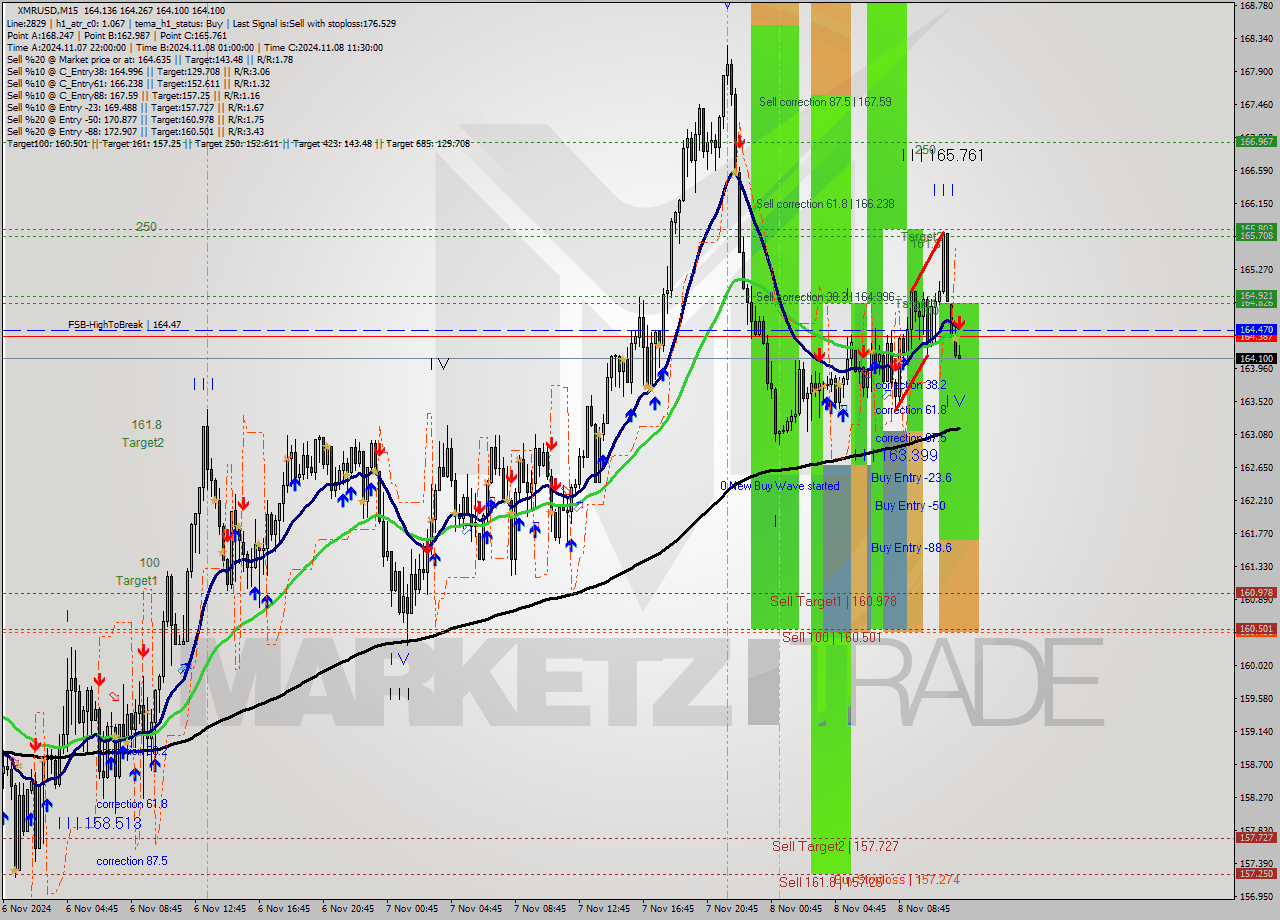Select the 'Sell Target2 | 157.727' label

tap(835, 846)
